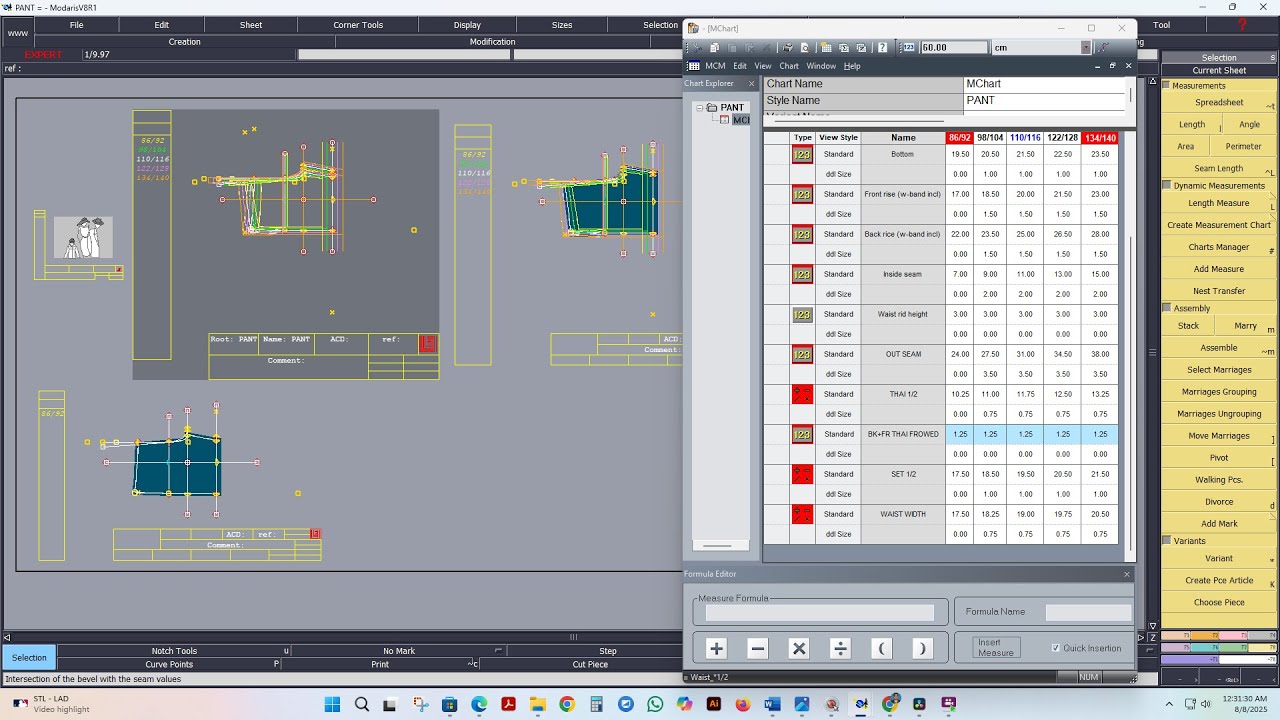
Task: Toggle the Measurements section checkbox
Action: 1166,86
